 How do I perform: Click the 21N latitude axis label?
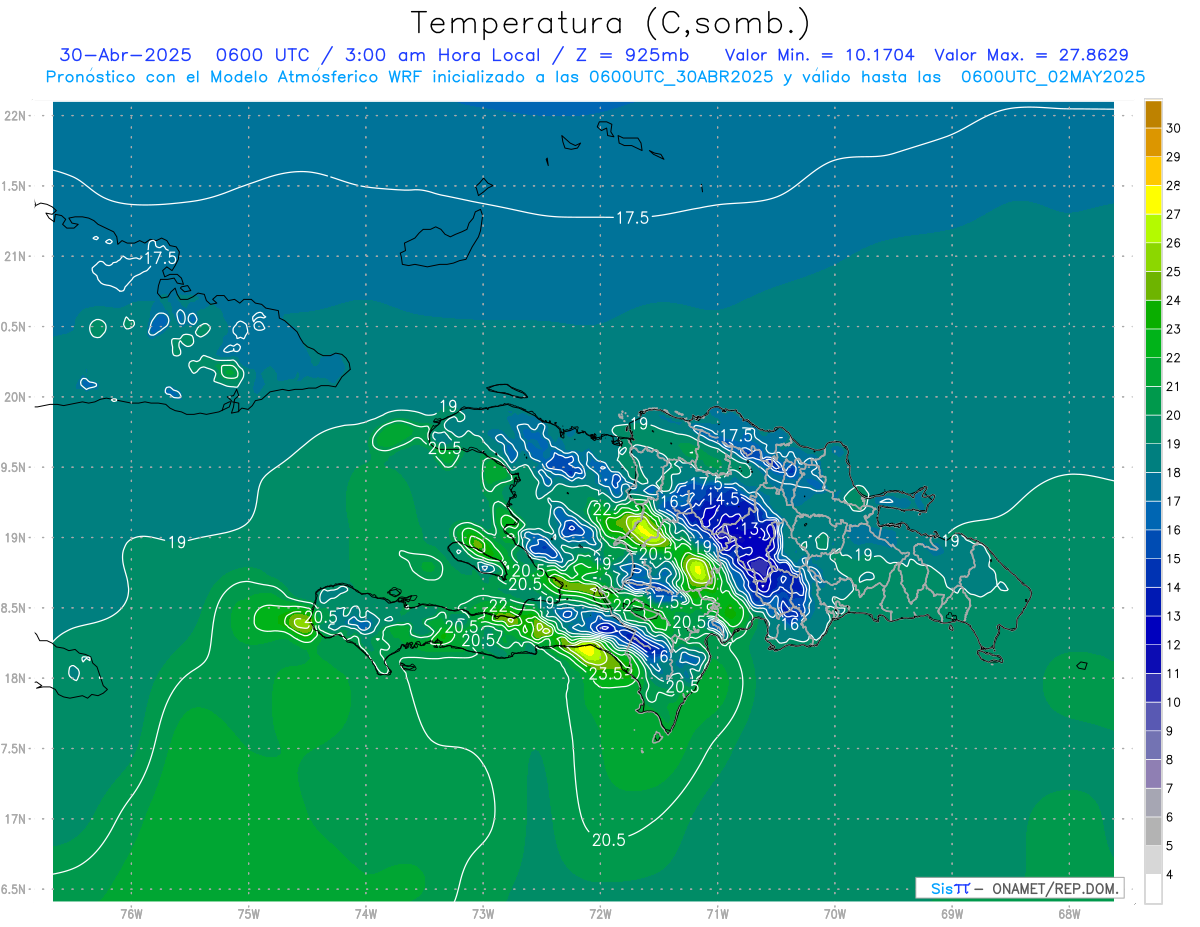[x=16, y=256]
